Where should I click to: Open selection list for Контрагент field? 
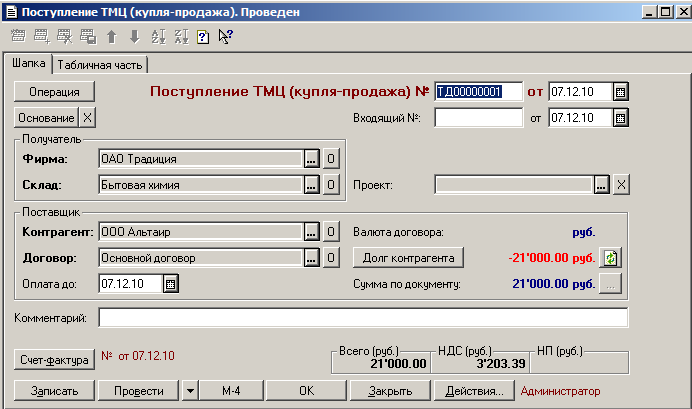click(311, 232)
